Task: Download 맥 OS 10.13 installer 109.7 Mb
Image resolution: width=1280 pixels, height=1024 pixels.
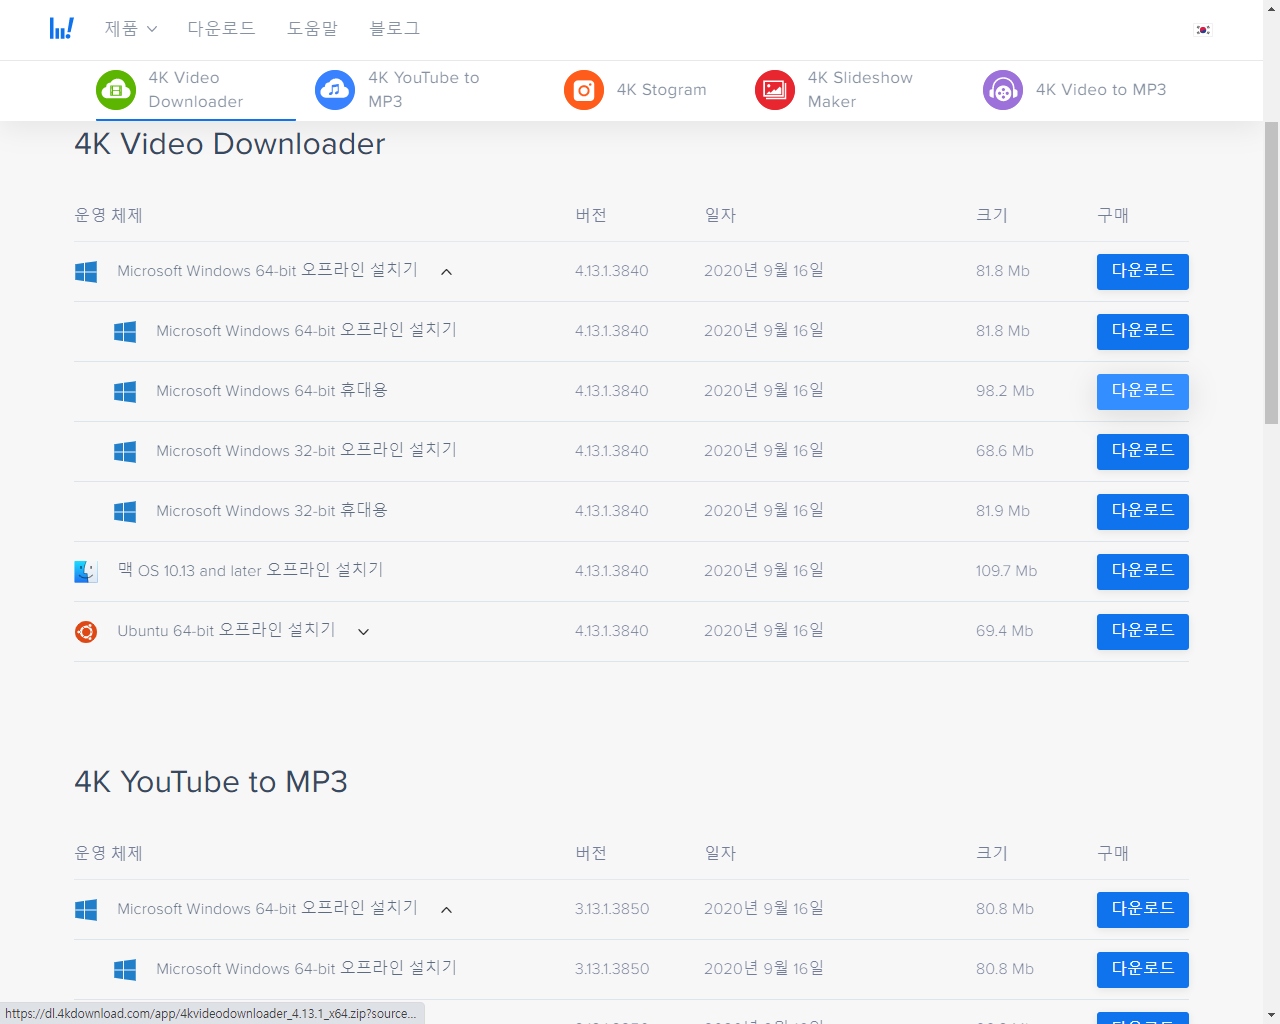Action: tap(1143, 572)
